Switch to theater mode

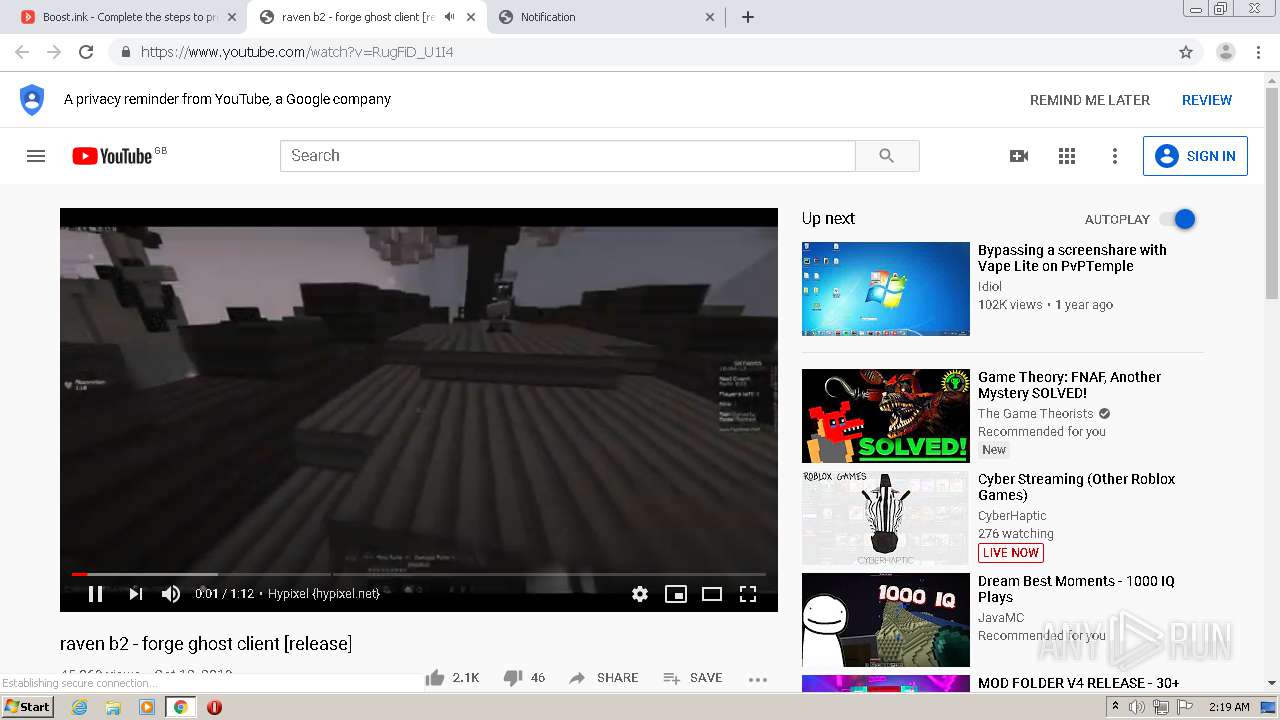coord(712,594)
